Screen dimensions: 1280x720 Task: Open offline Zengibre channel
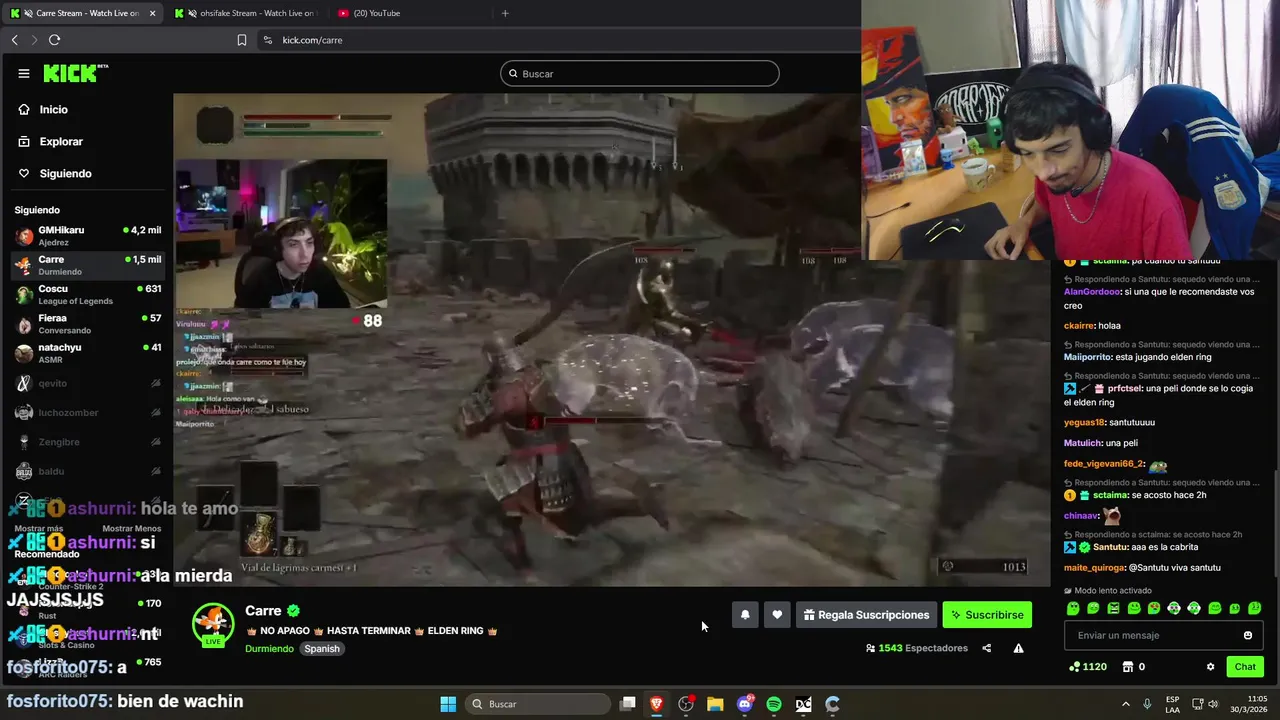coord(87,442)
